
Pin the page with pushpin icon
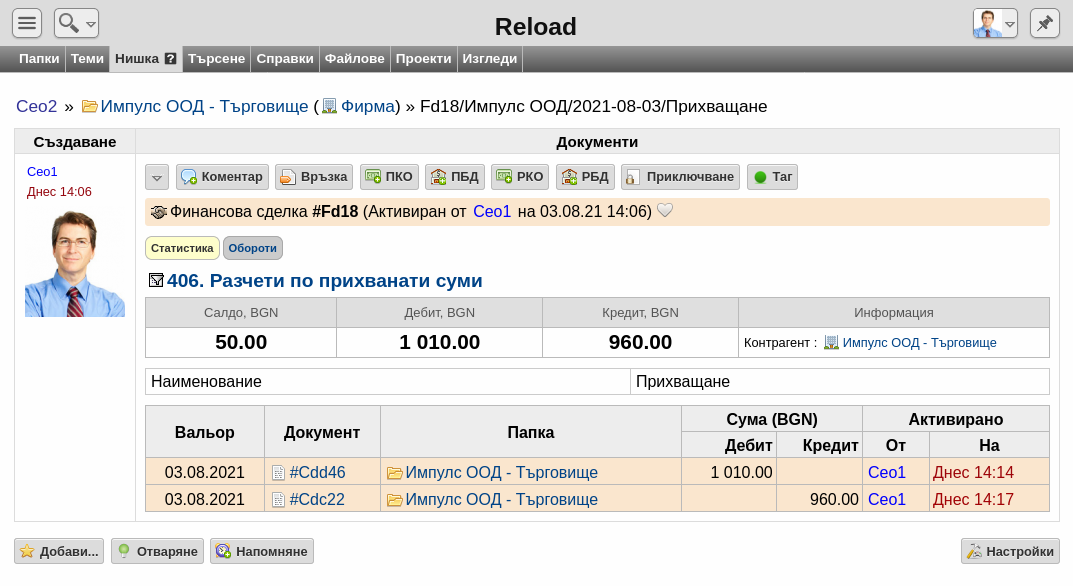coord(1044,23)
